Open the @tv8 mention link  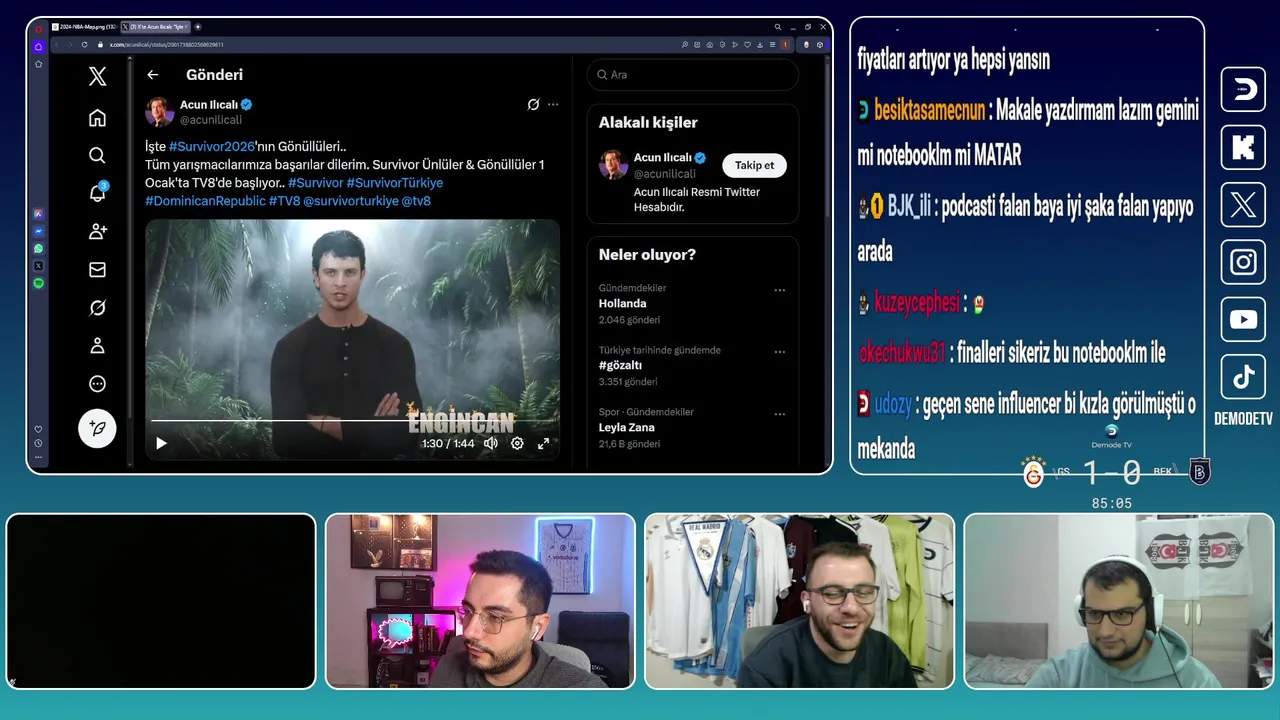click(416, 201)
